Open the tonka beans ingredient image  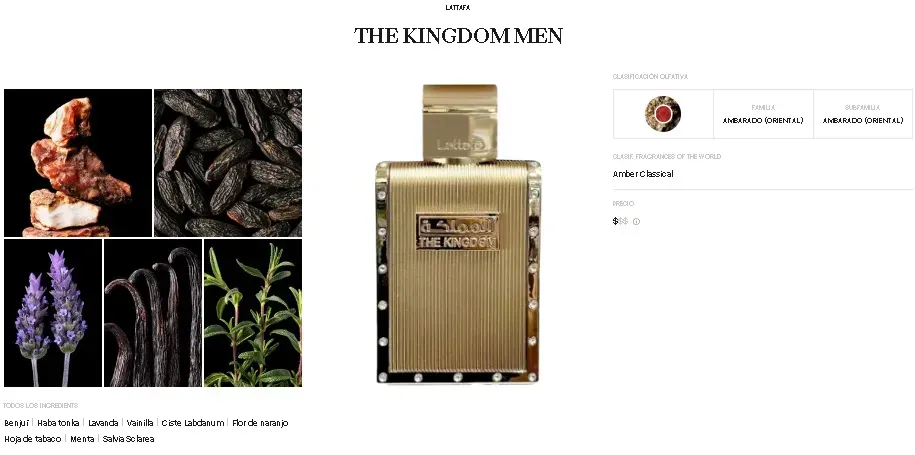(x=228, y=163)
